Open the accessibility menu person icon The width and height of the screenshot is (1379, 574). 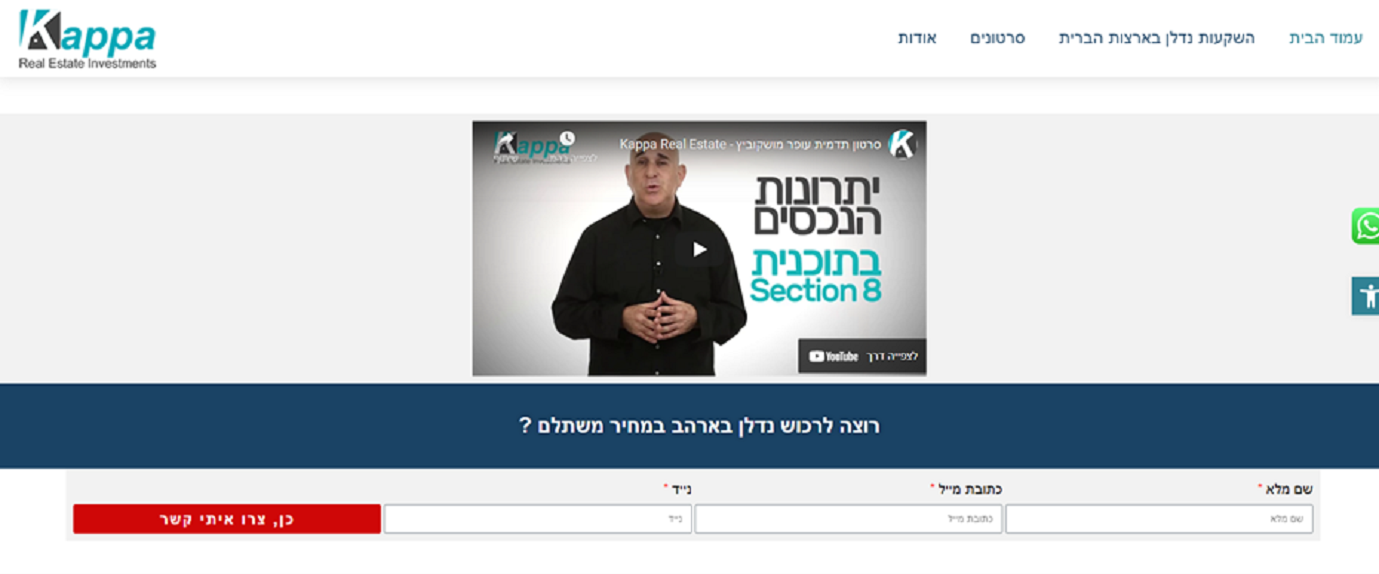[1365, 296]
